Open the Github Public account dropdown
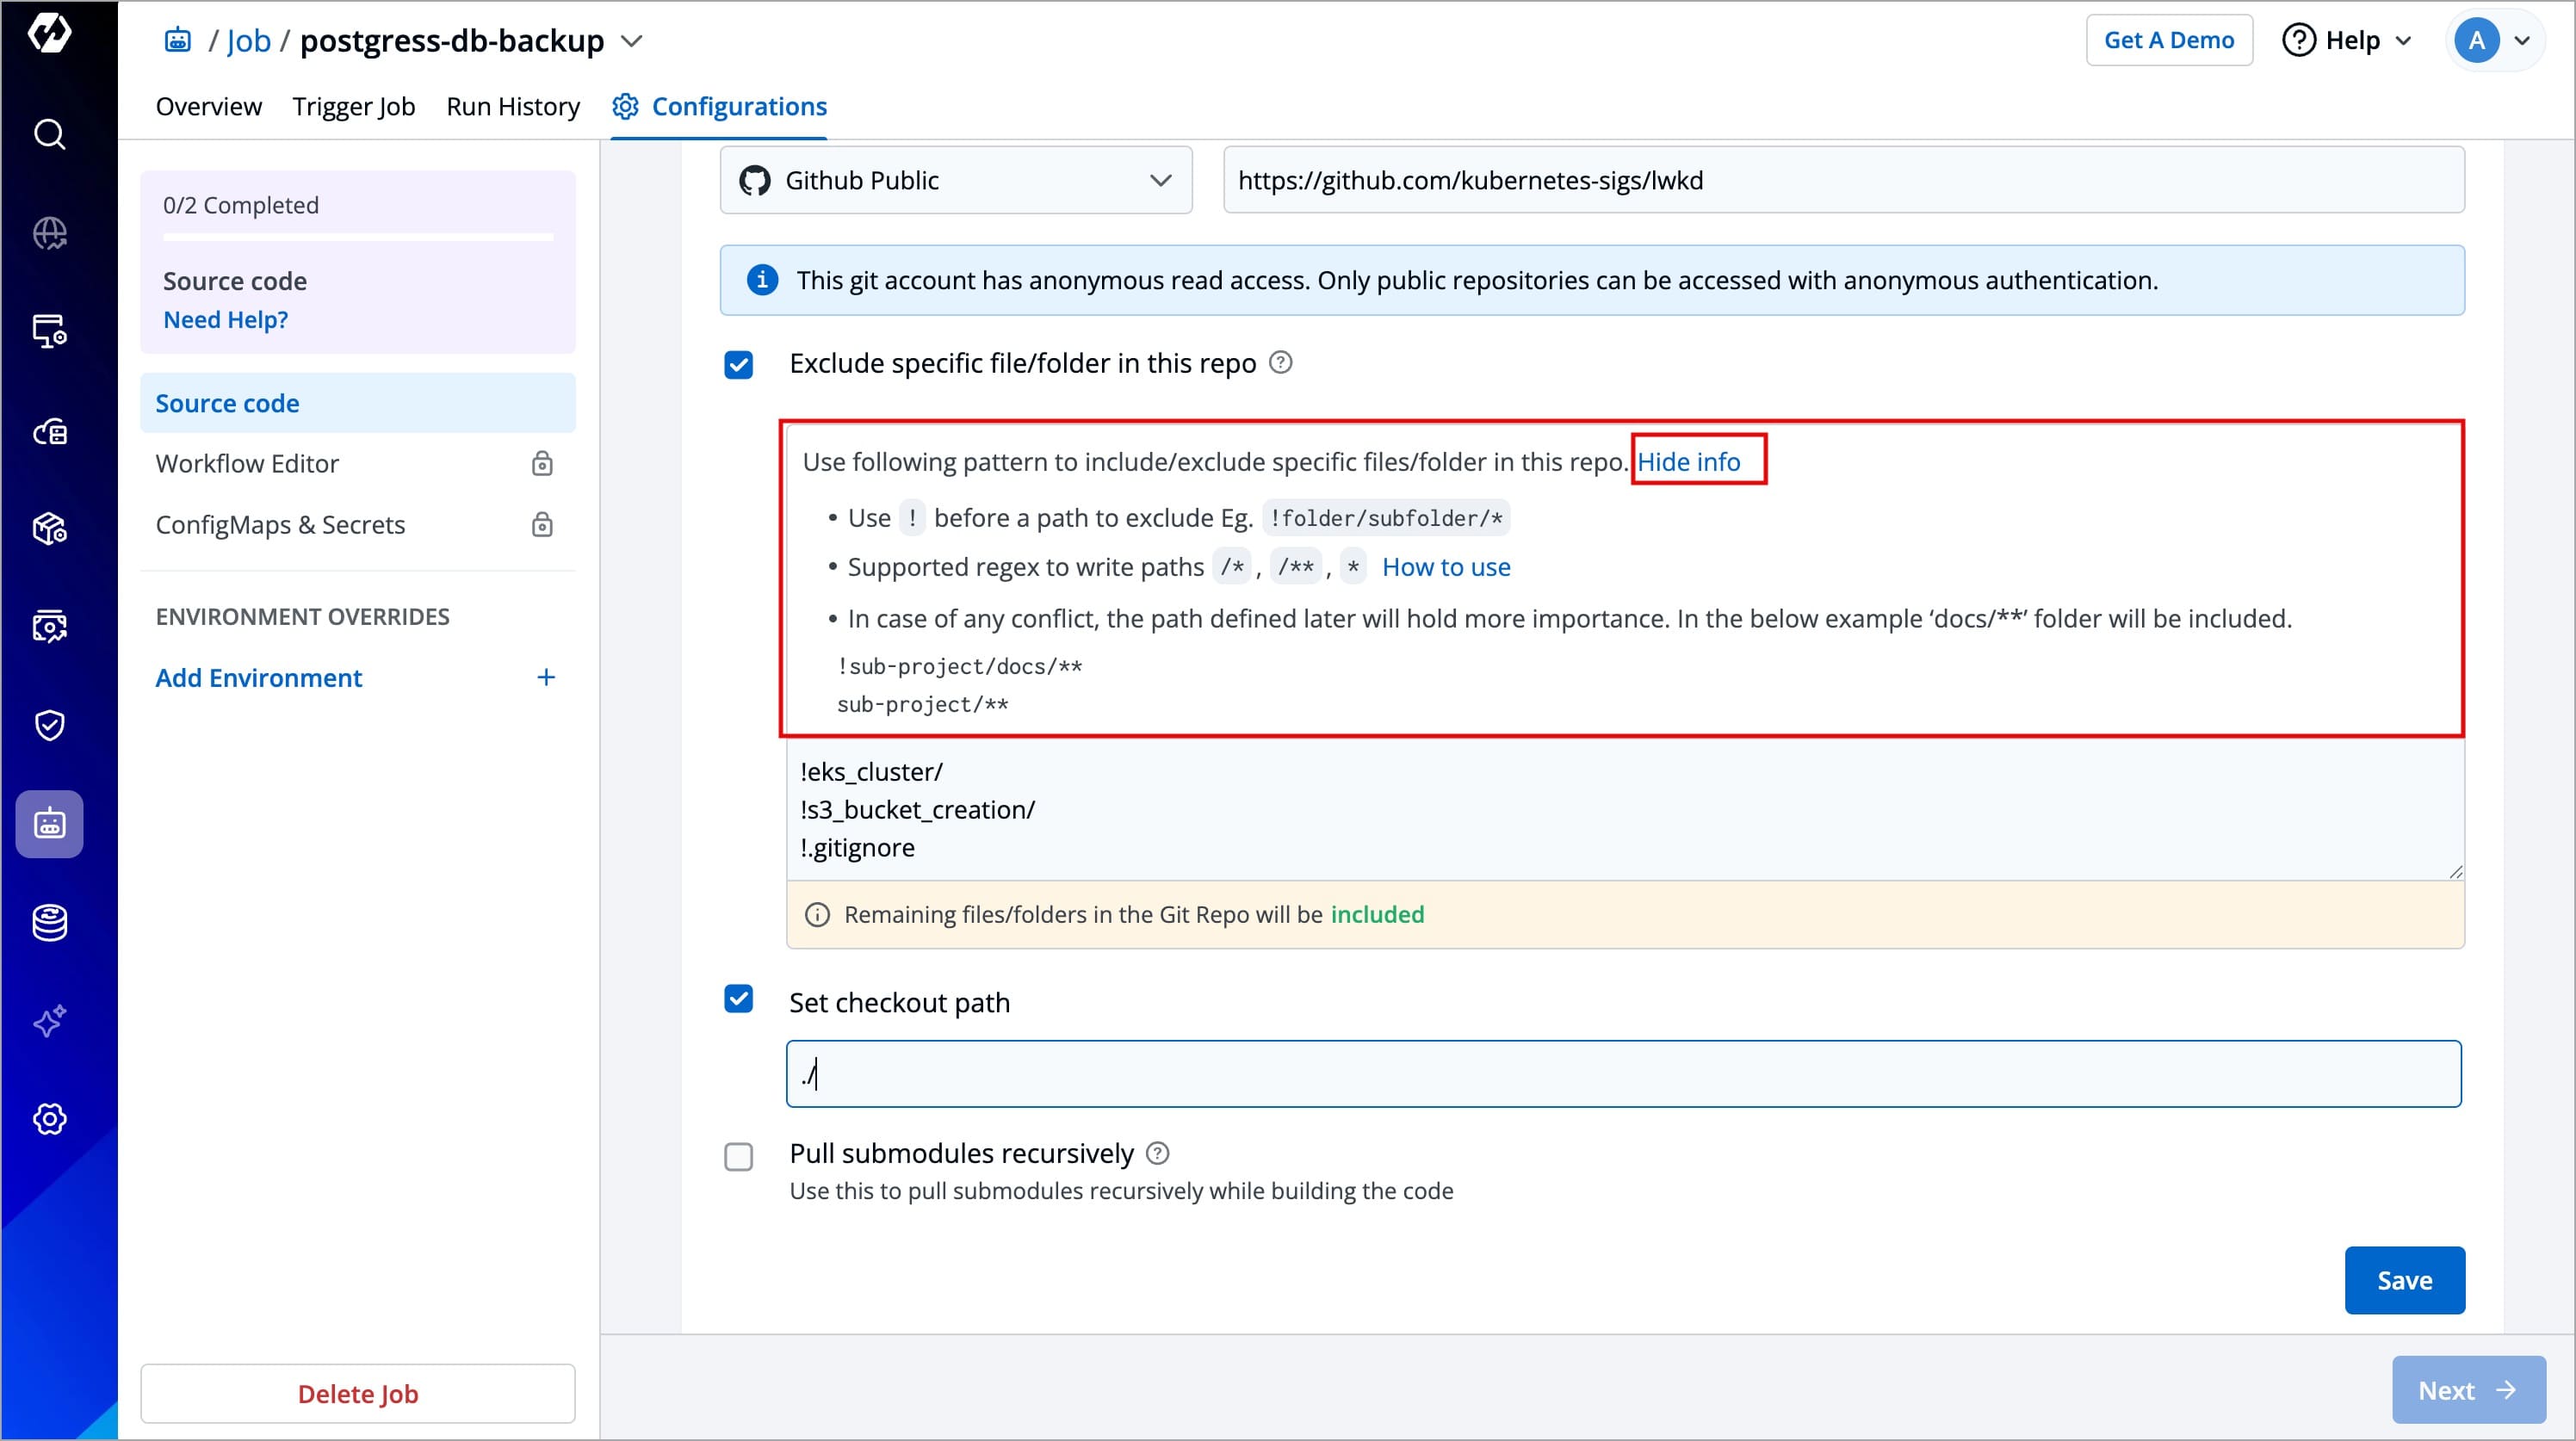 click(x=955, y=180)
